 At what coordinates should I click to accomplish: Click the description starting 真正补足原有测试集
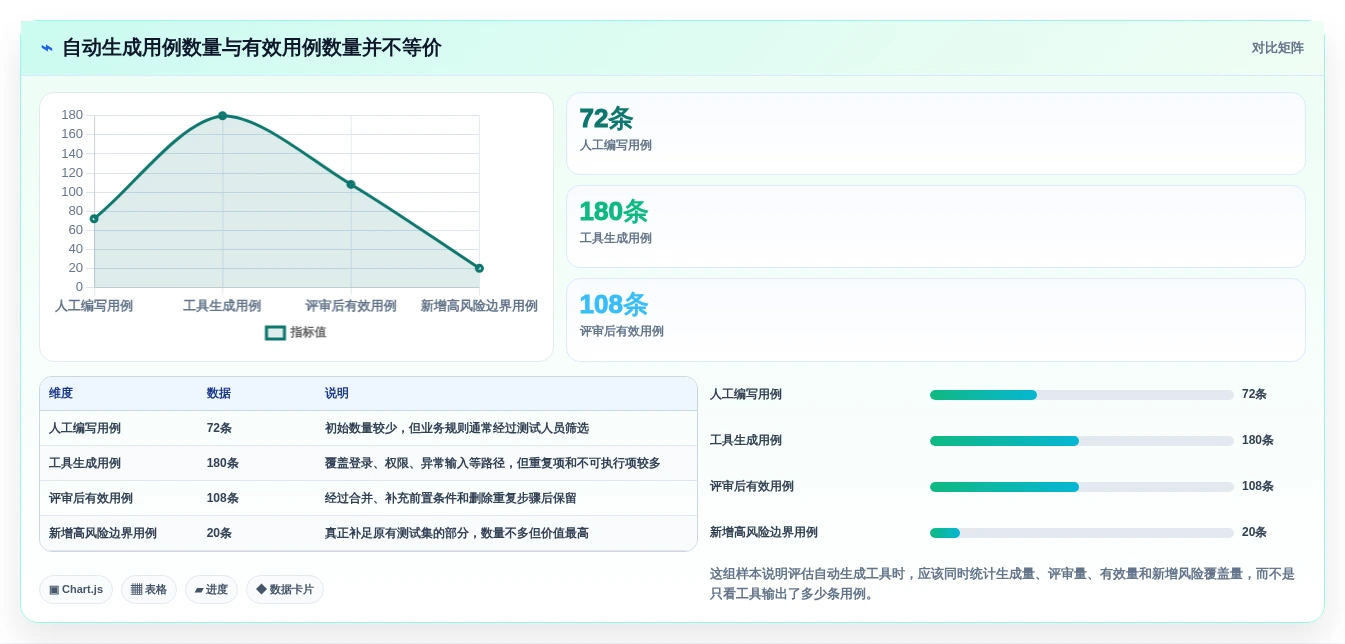click(457, 533)
